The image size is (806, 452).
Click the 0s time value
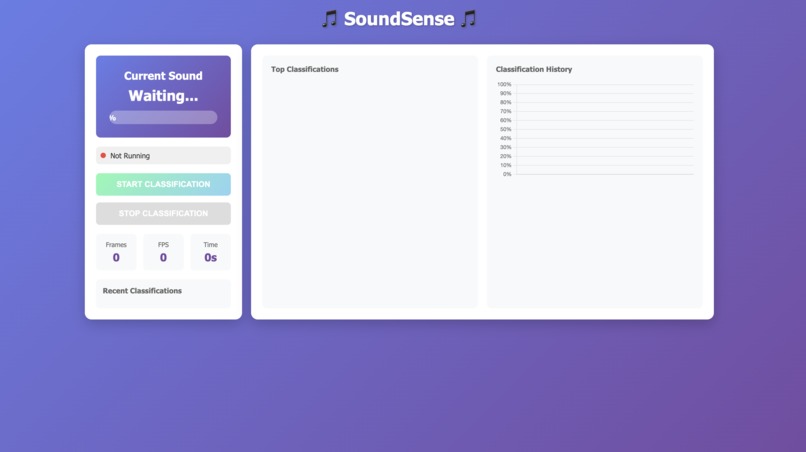tap(210, 258)
